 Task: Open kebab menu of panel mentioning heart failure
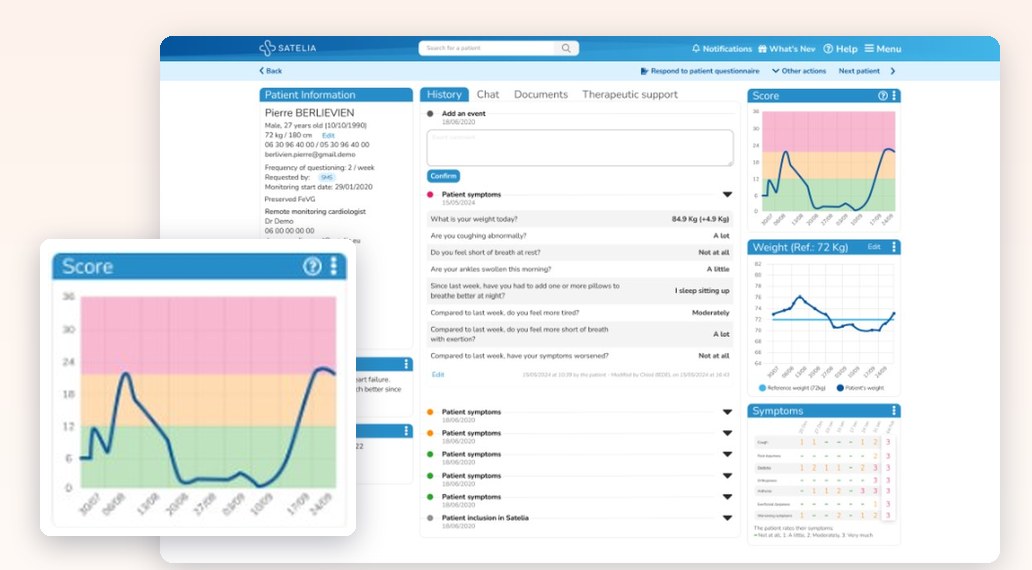click(406, 364)
